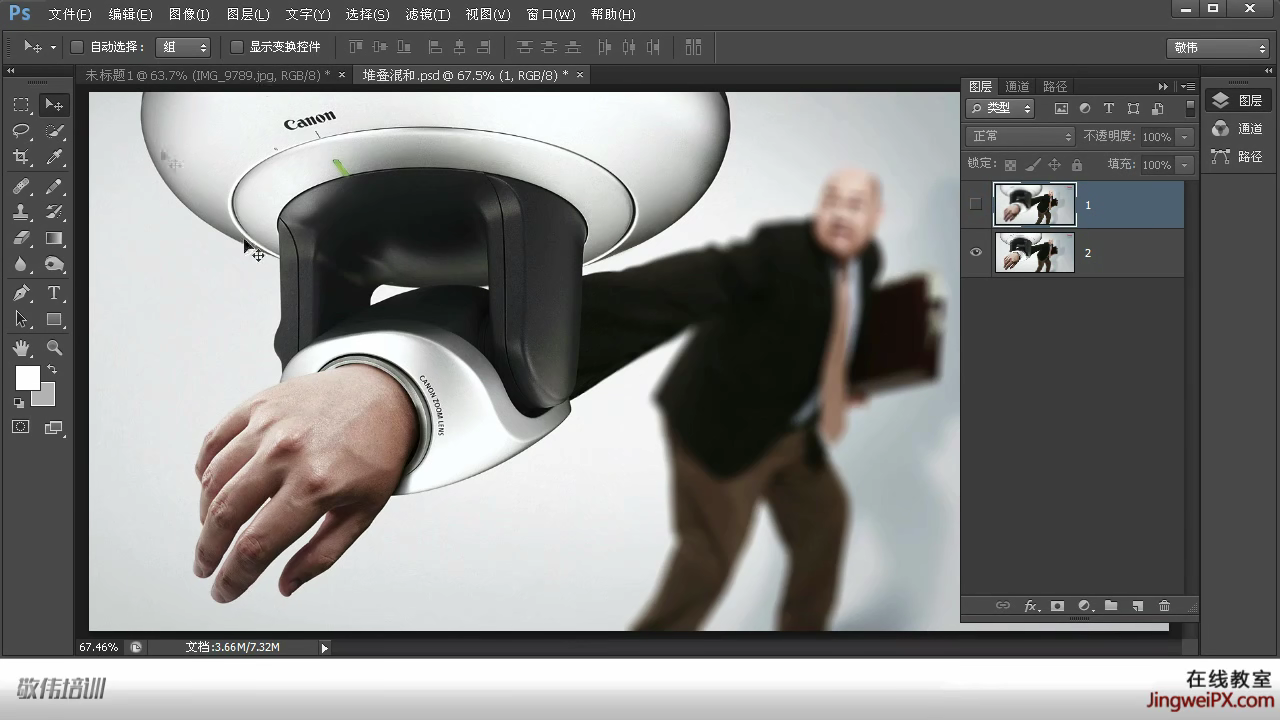
Task: Select layer 1 thumbnail
Action: click(x=1034, y=204)
